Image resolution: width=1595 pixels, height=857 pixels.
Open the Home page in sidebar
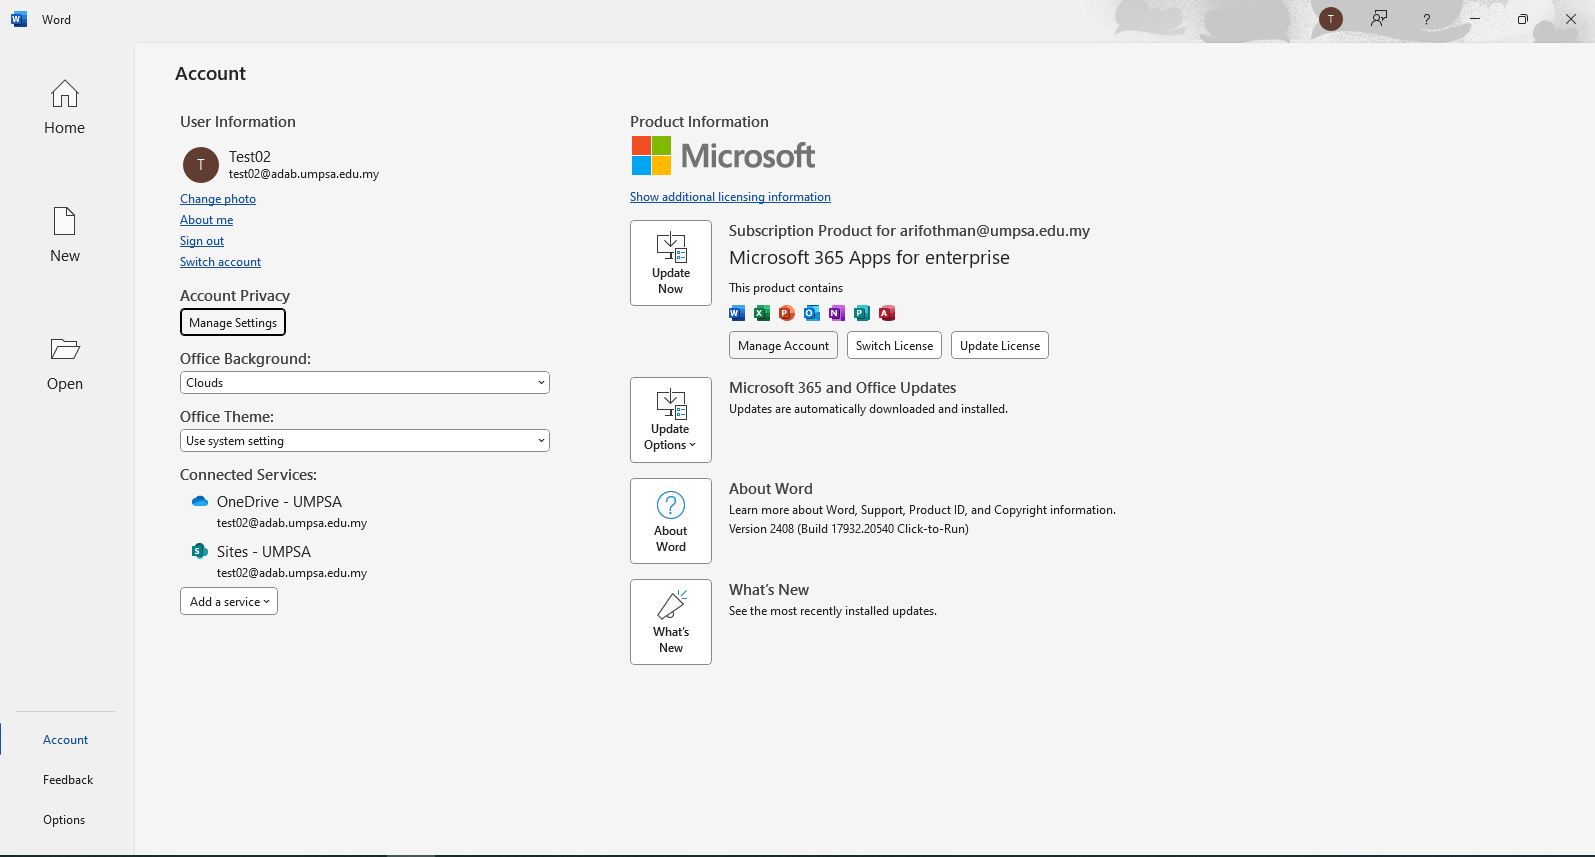64,108
